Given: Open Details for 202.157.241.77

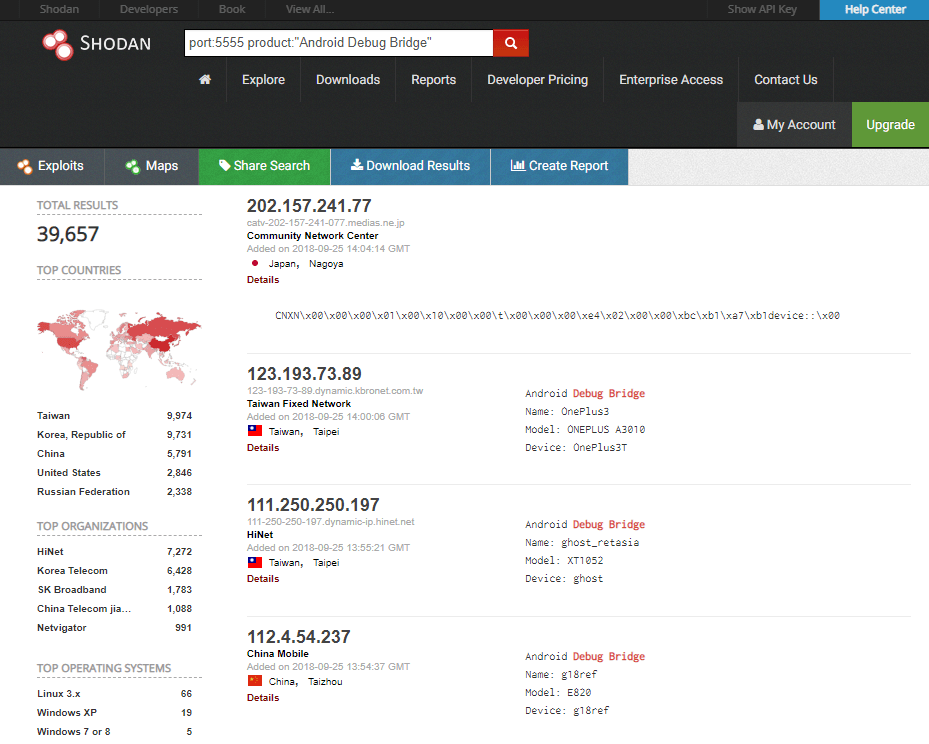Looking at the screenshot, I should click(262, 279).
